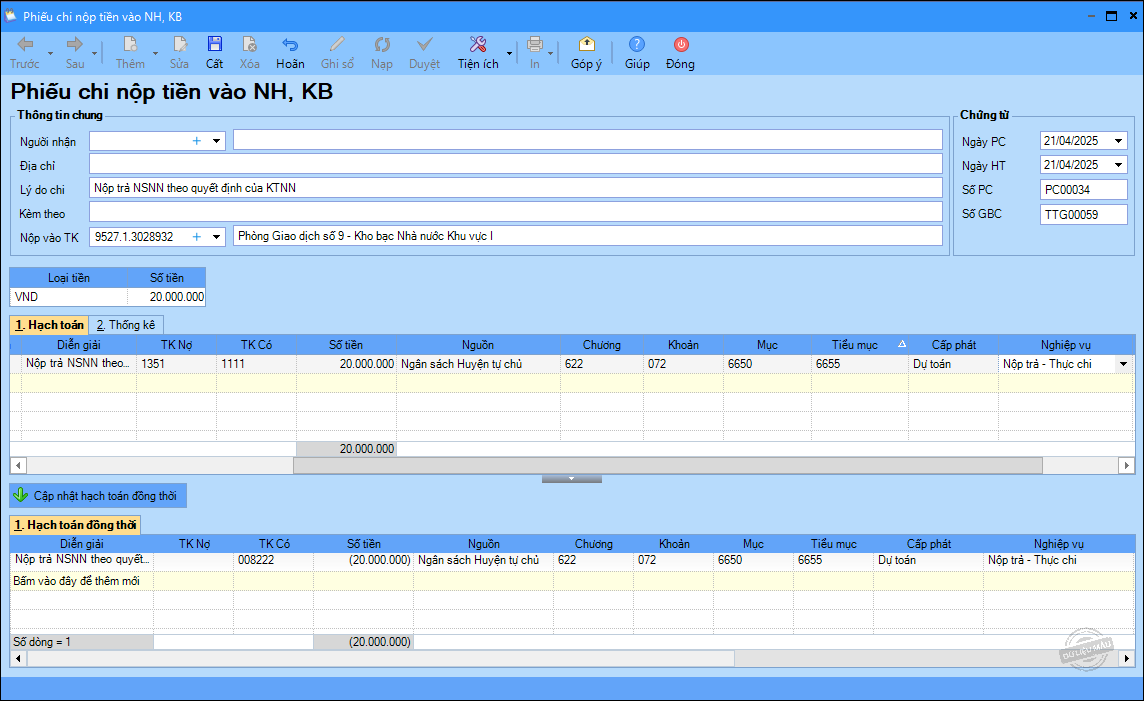Click Hạch toán đồng thời right scroll arrow

pyautogui.click(x=1126, y=659)
